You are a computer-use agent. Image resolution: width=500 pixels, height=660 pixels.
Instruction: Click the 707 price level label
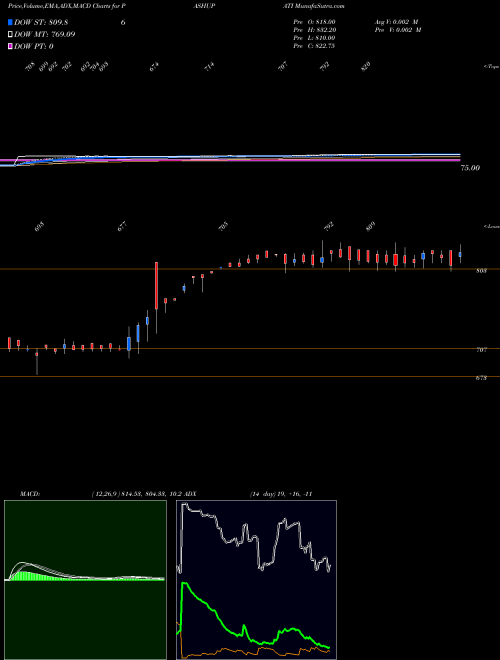click(x=481, y=349)
